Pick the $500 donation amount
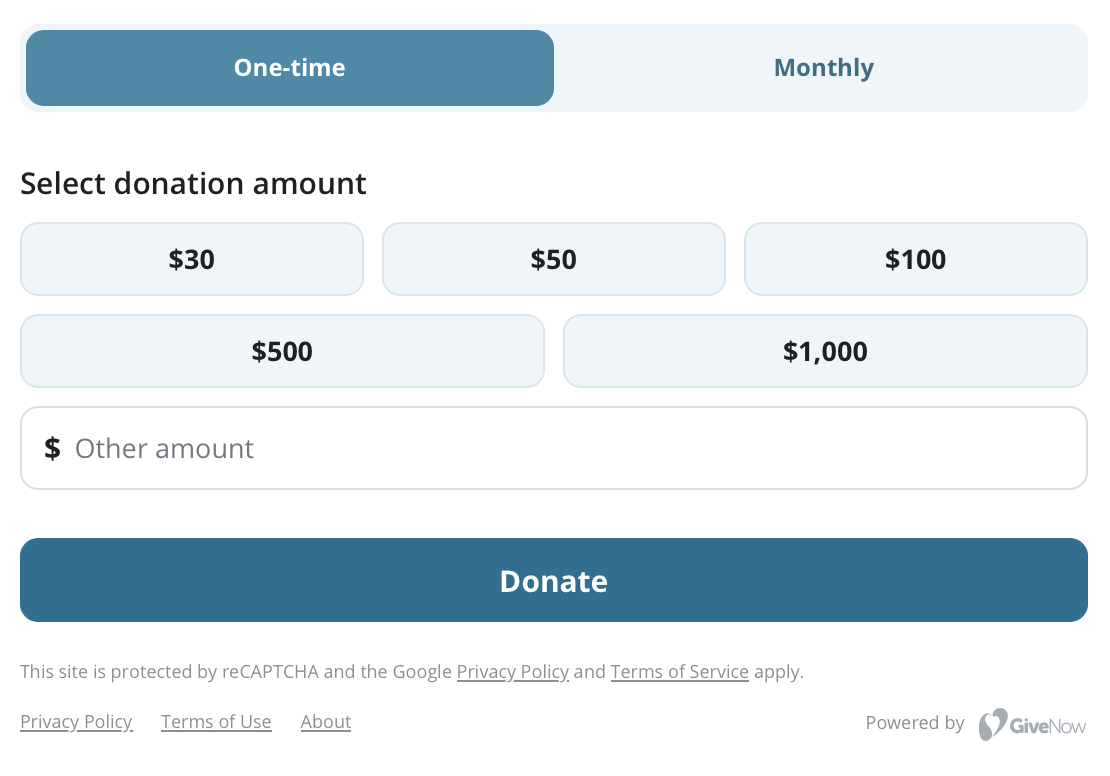Viewport: 1110px width, 776px height. point(282,351)
